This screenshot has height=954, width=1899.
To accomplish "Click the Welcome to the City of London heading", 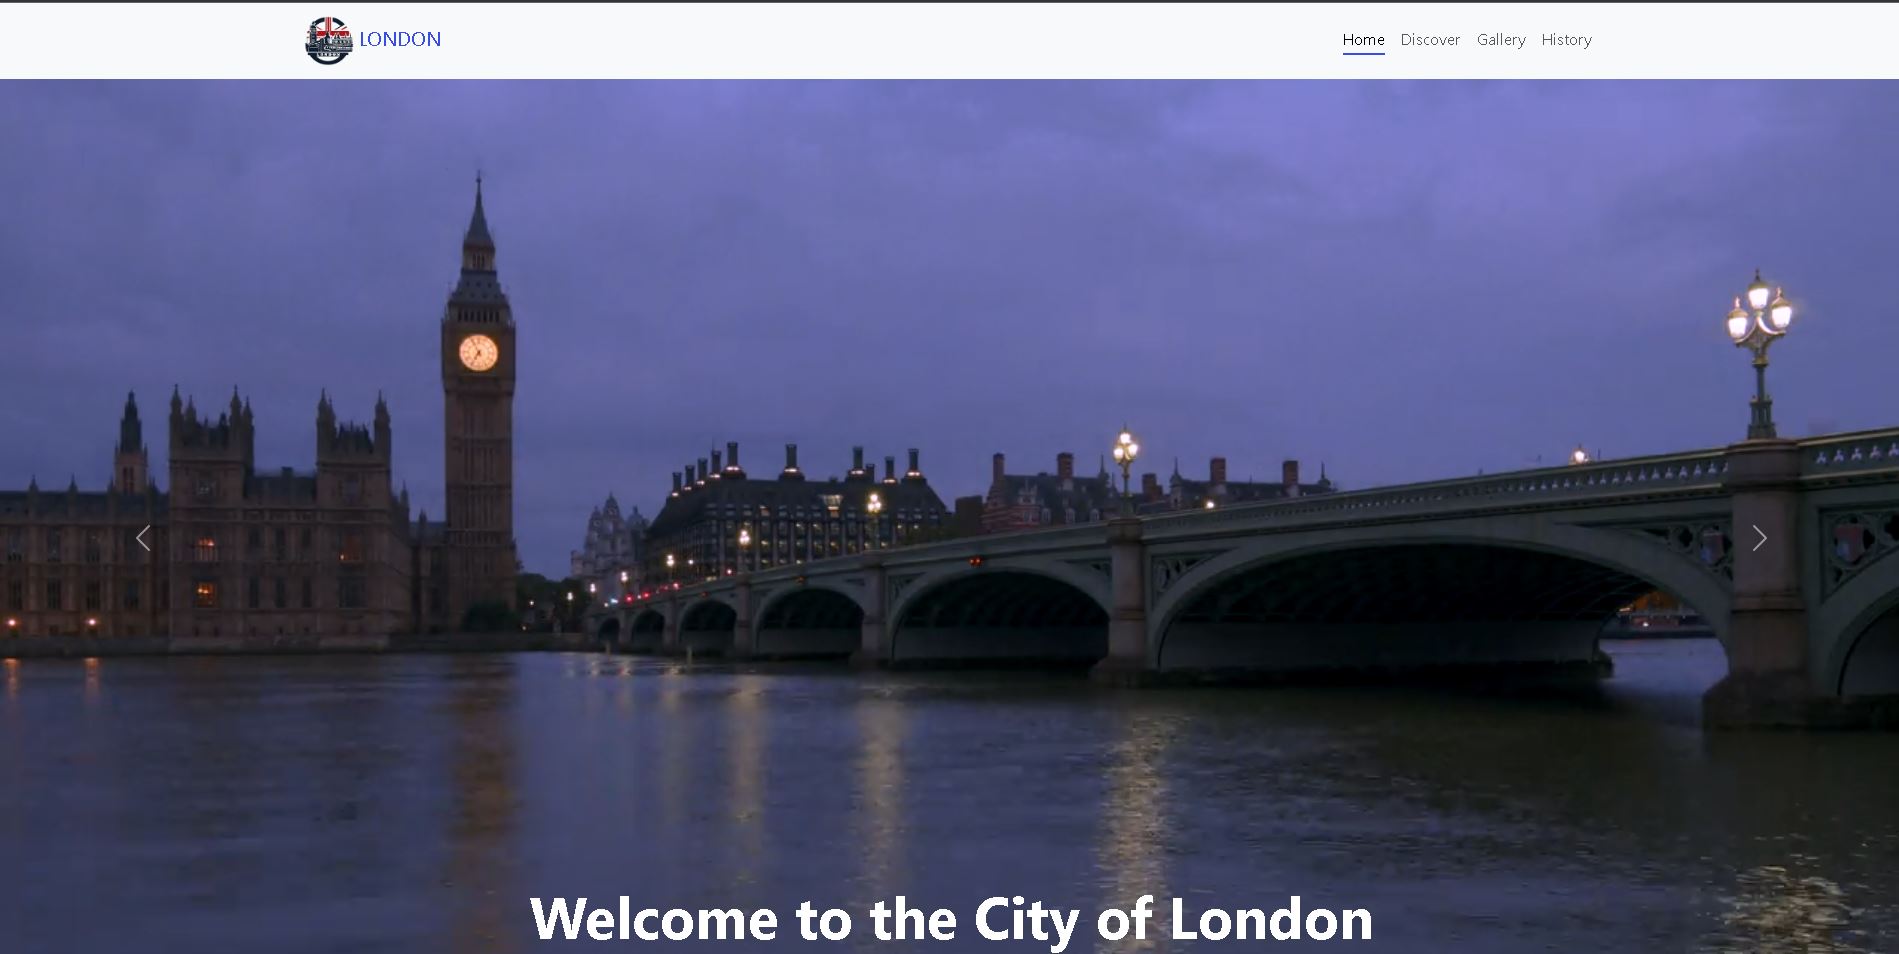I will (x=951, y=918).
